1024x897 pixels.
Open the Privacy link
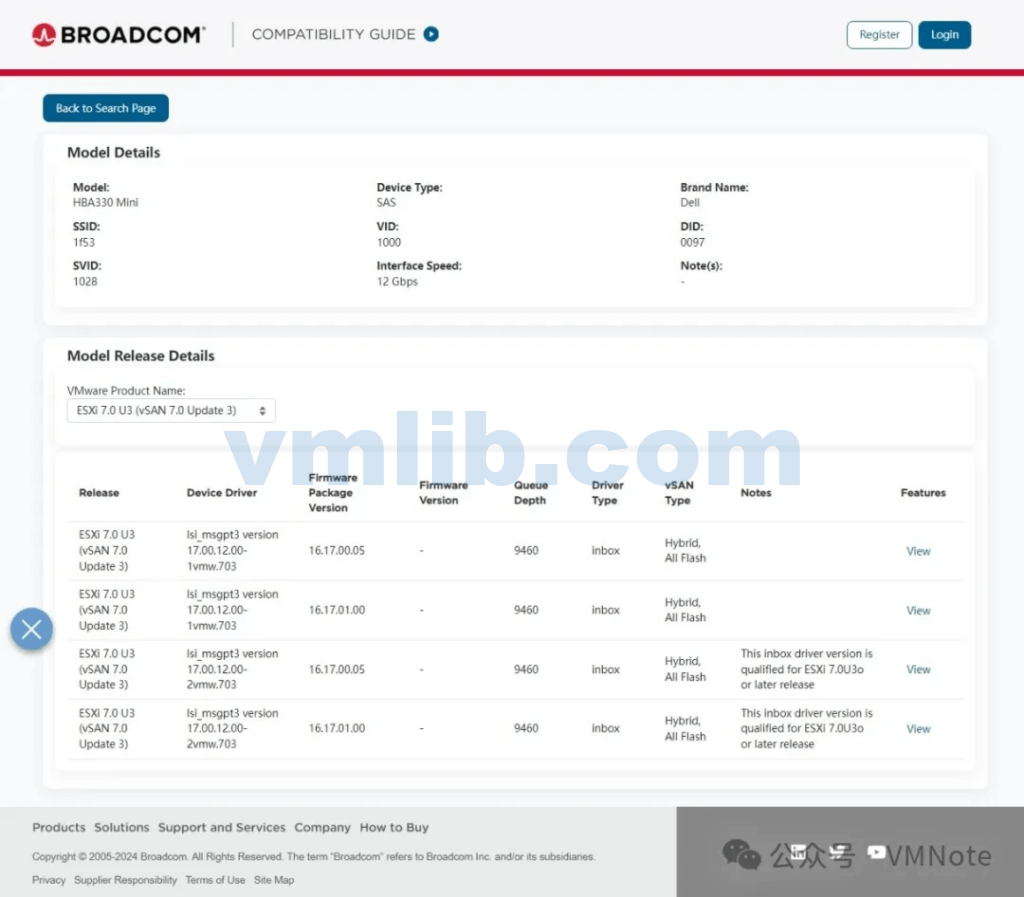49,880
